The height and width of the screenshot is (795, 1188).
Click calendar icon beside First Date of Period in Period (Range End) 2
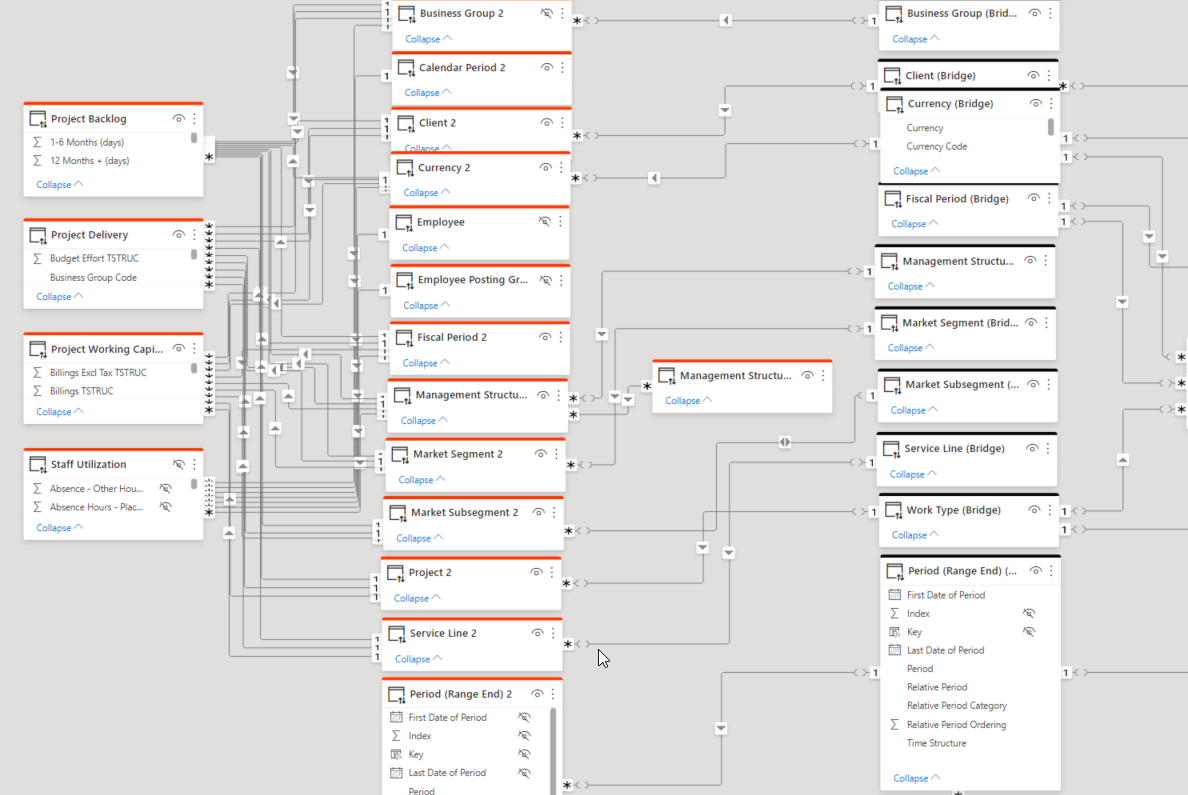395,718
